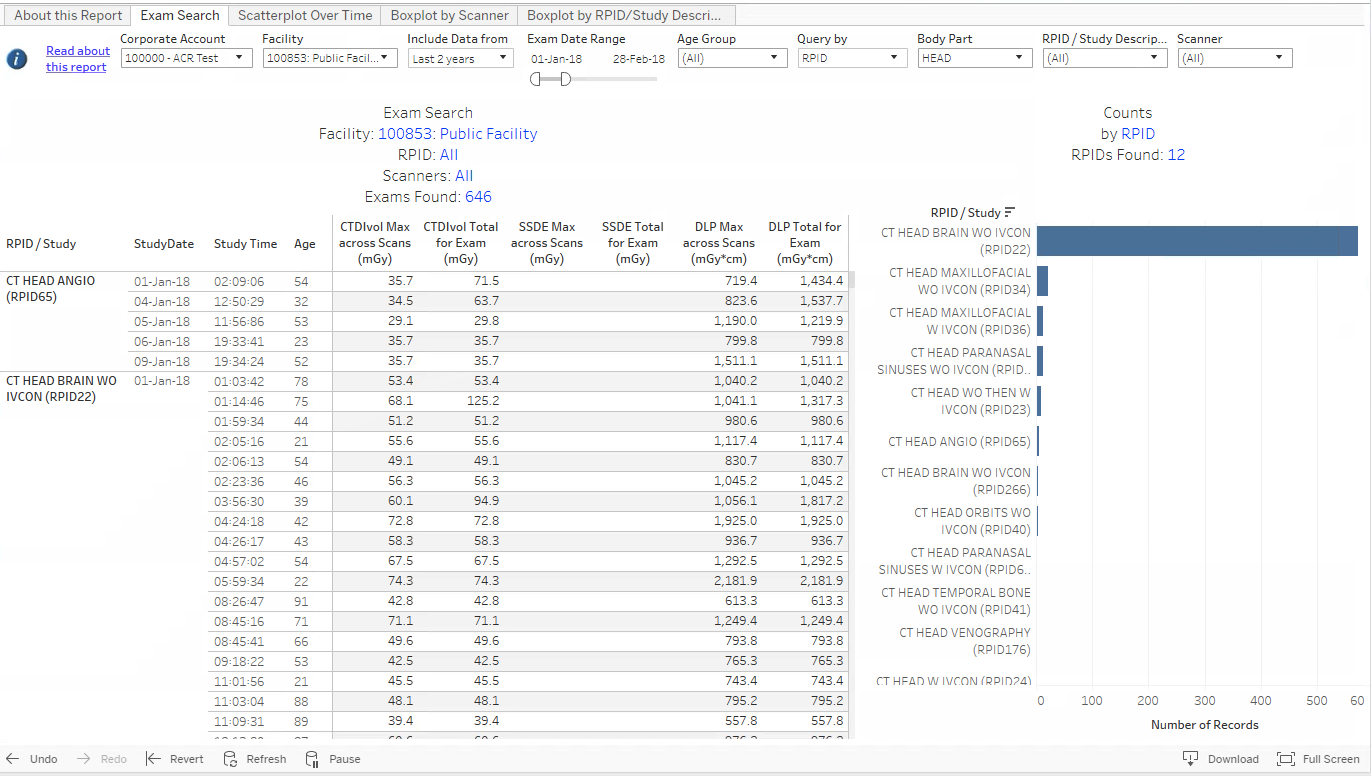Open the Query by dropdown
This screenshot has width=1371, height=776.
(x=853, y=58)
